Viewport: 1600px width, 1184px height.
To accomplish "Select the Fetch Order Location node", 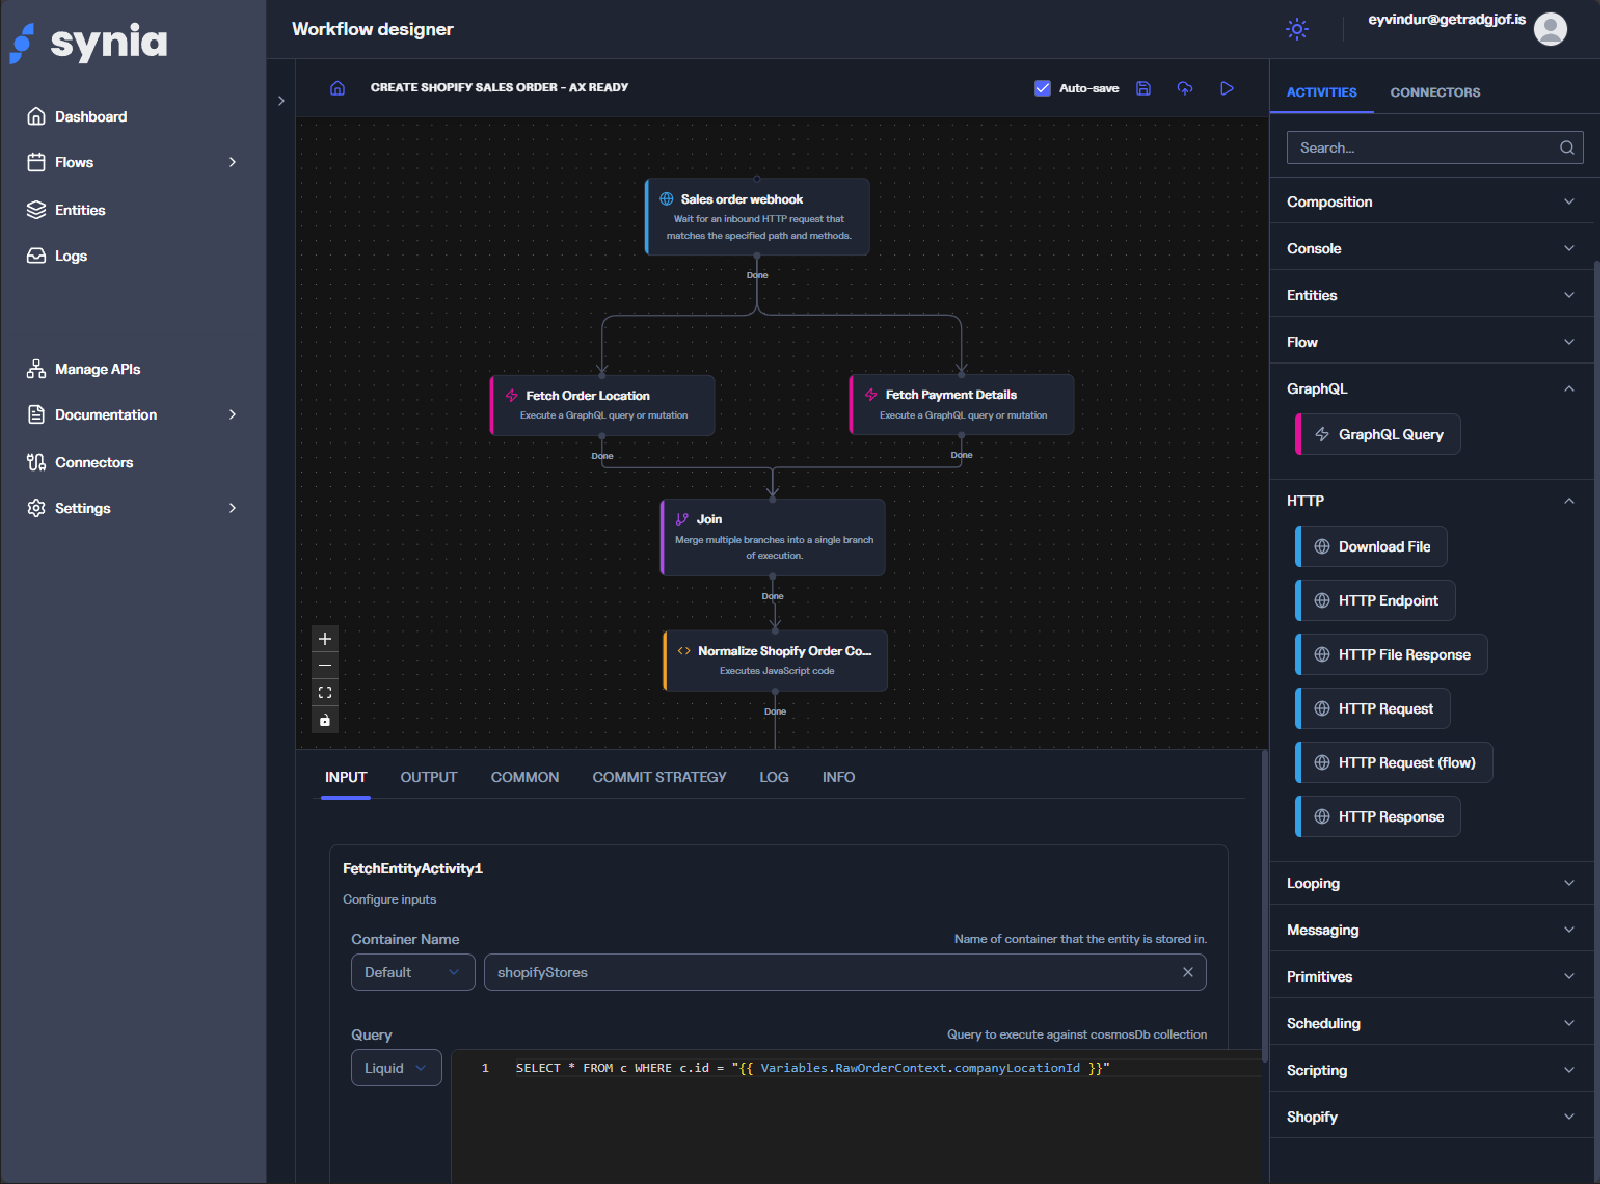I will (x=602, y=405).
